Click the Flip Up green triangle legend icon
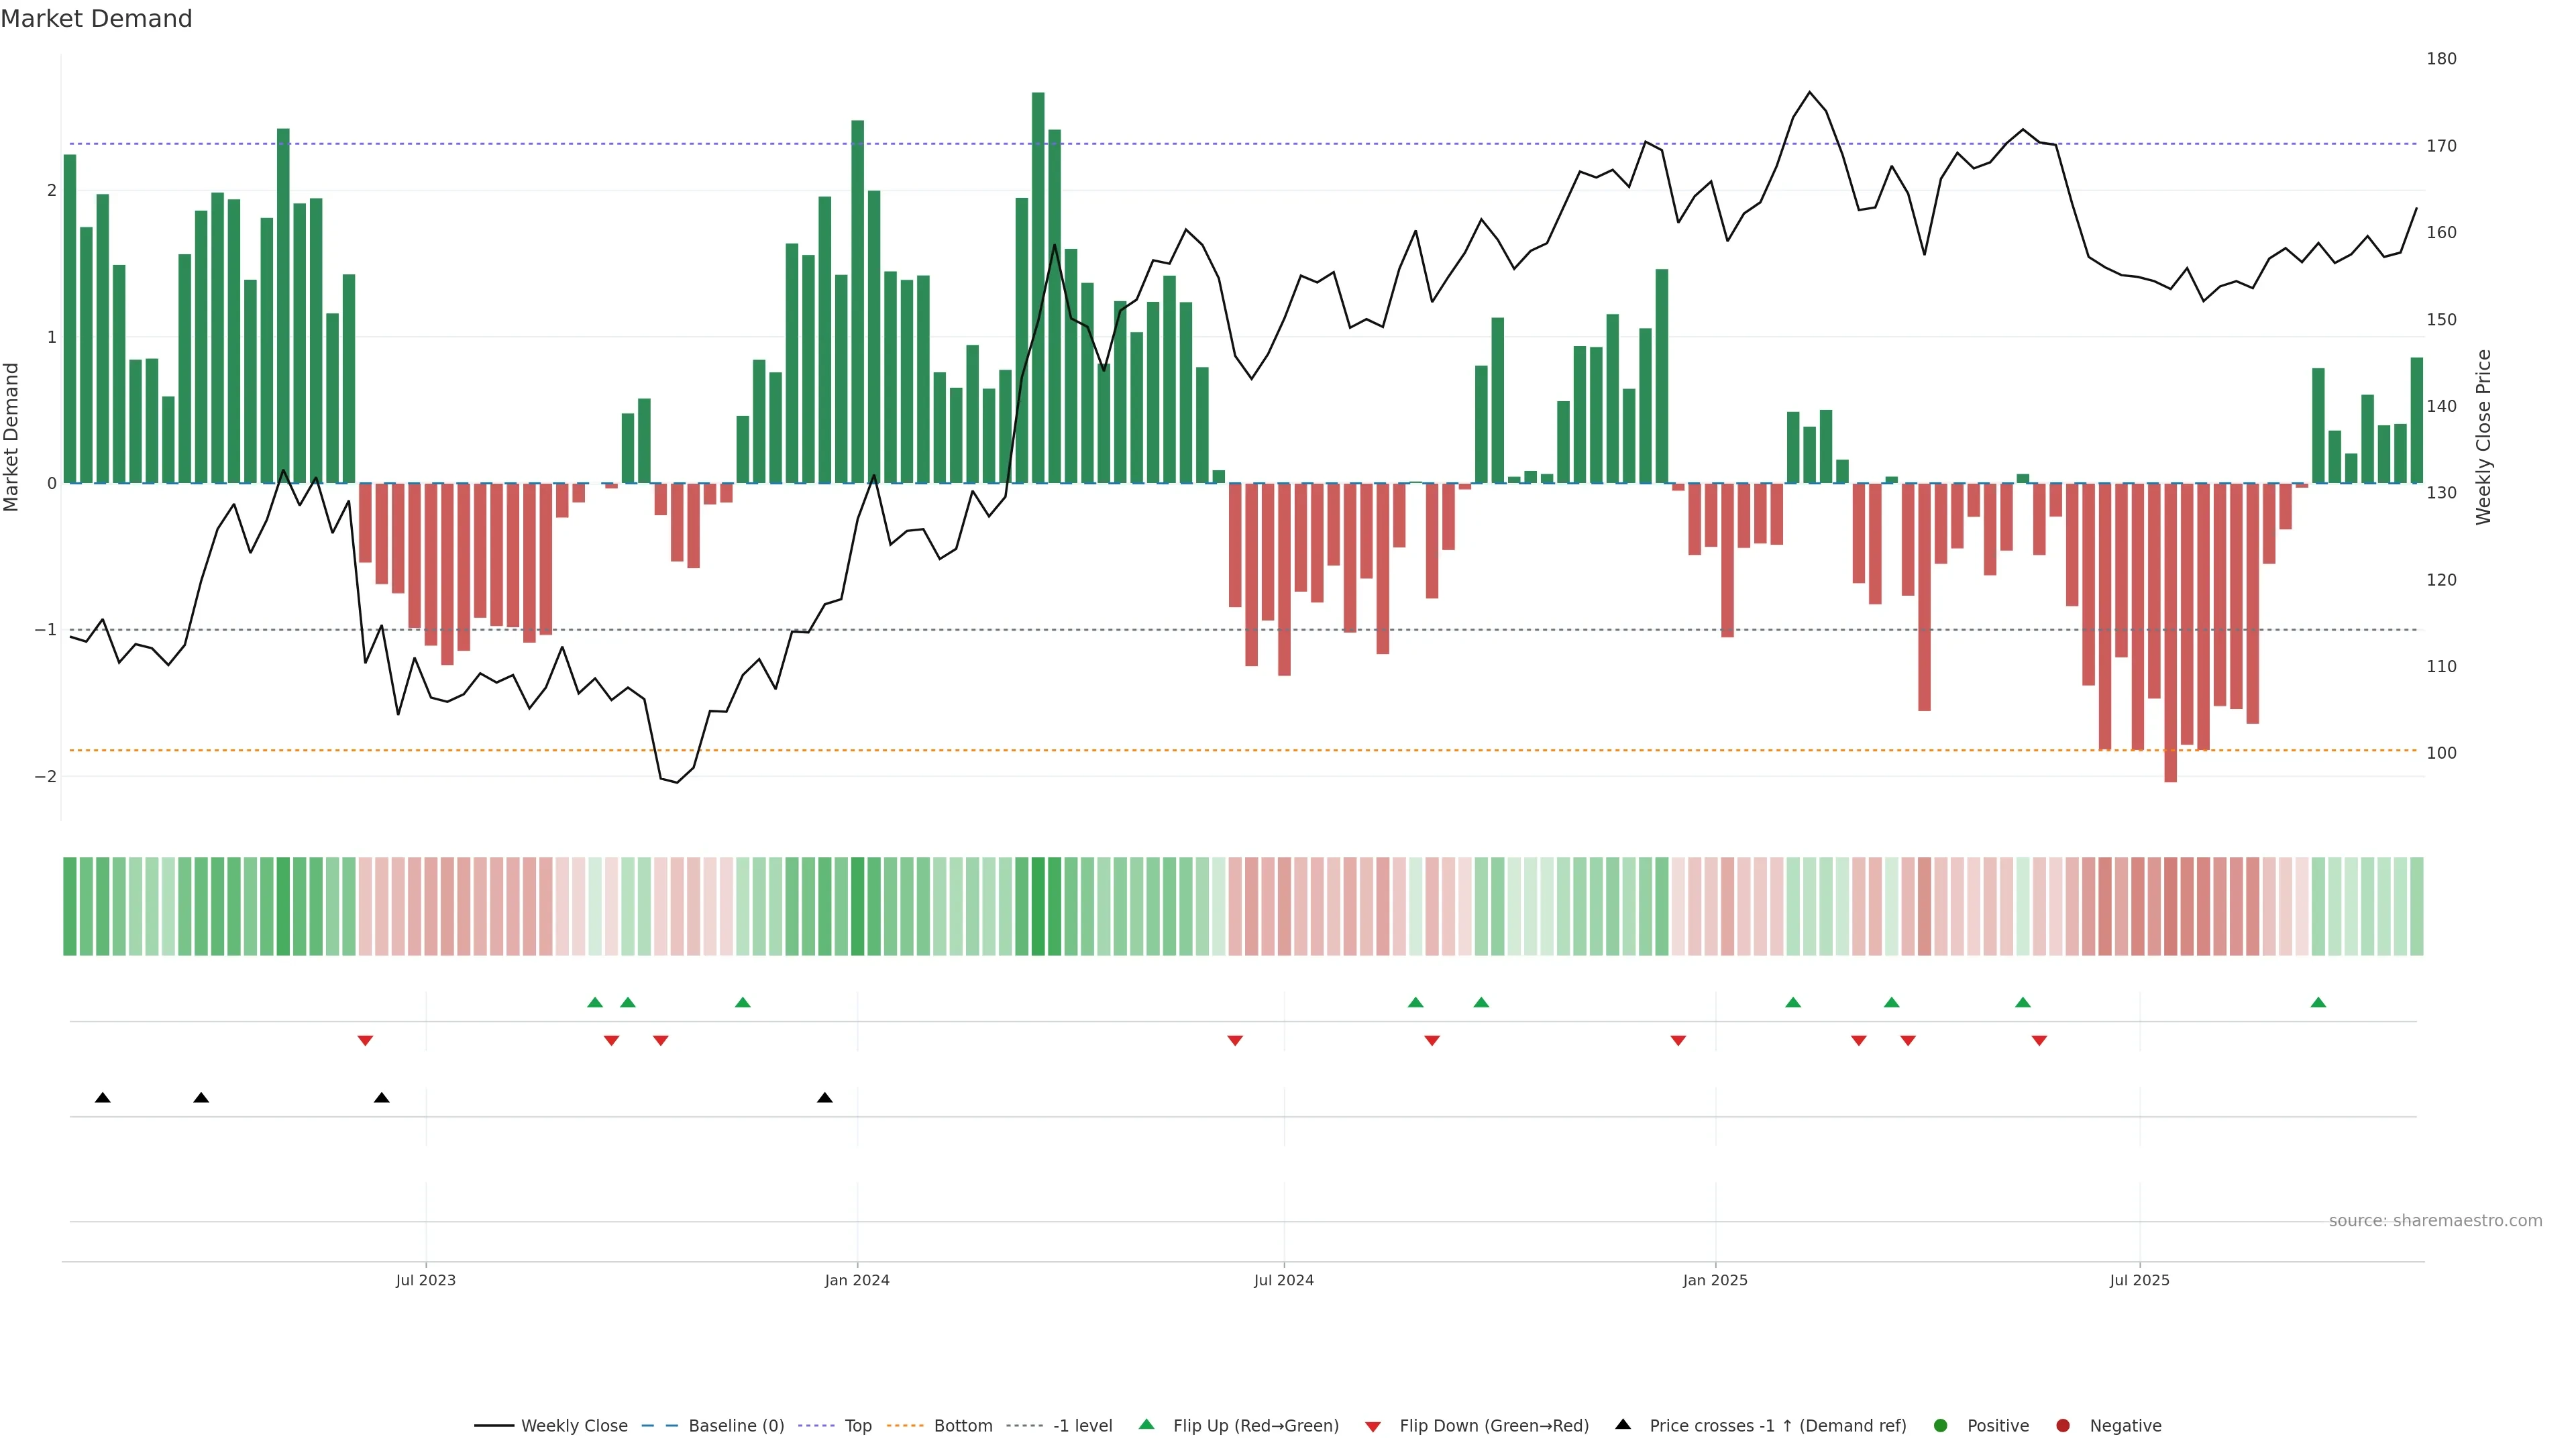 tap(1146, 1425)
